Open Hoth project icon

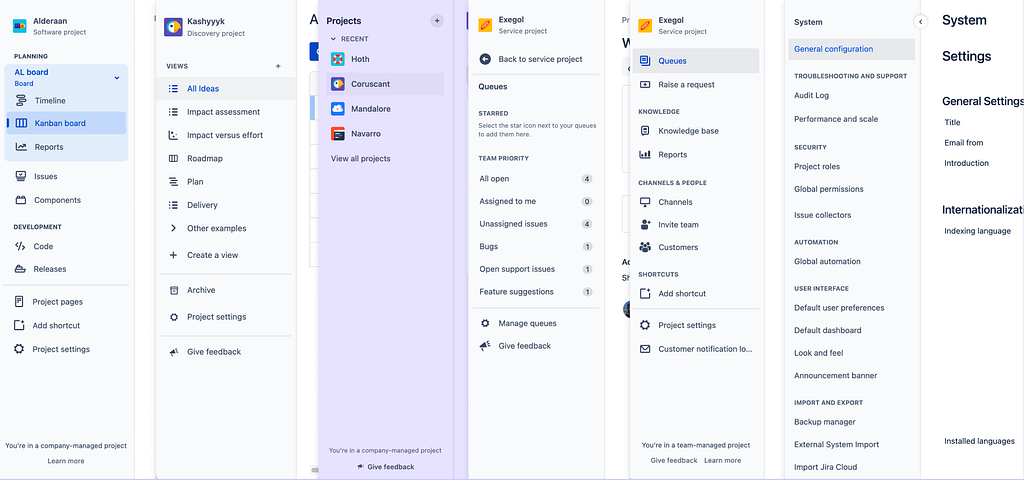coord(338,59)
